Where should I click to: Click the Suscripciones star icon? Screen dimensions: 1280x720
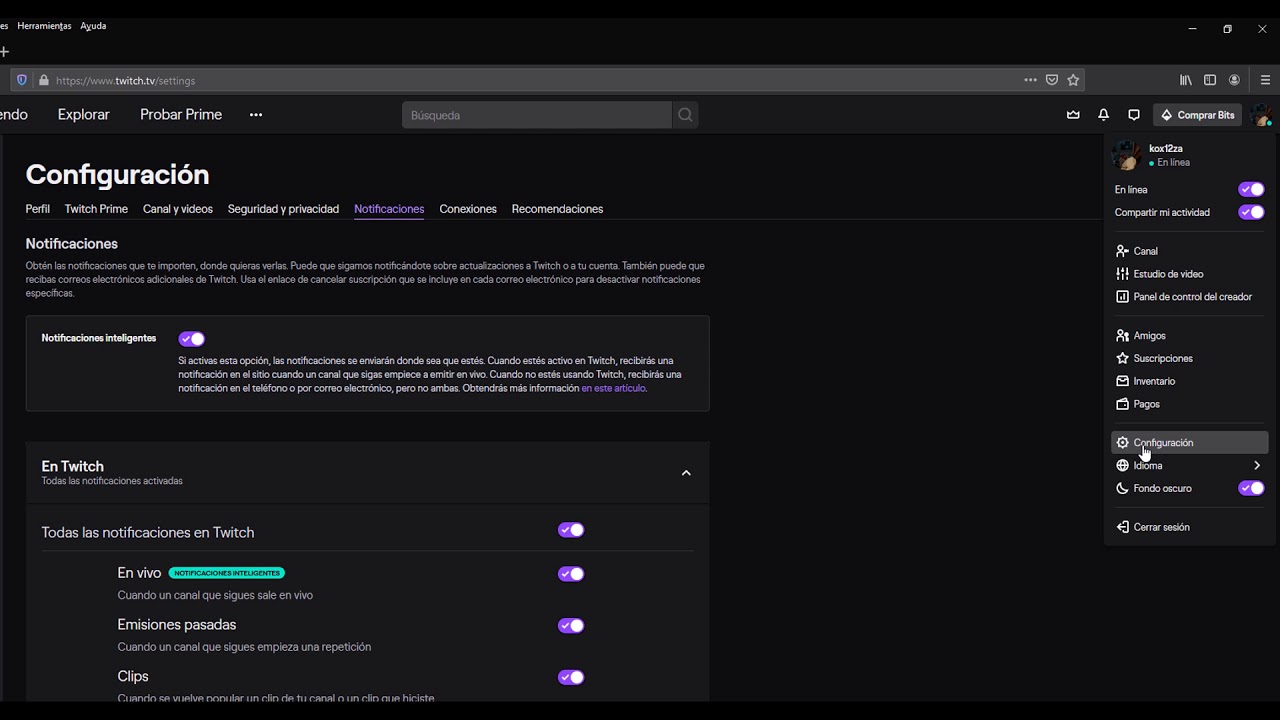point(1122,358)
